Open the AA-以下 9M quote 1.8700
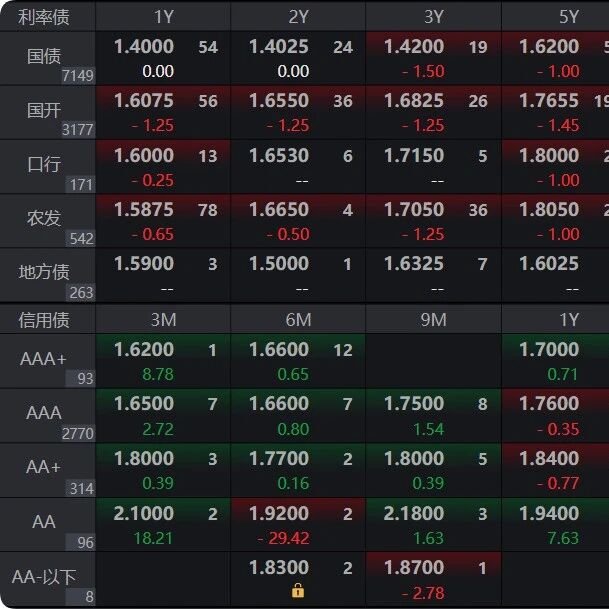Viewport: 609px width, 609px height. click(414, 567)
